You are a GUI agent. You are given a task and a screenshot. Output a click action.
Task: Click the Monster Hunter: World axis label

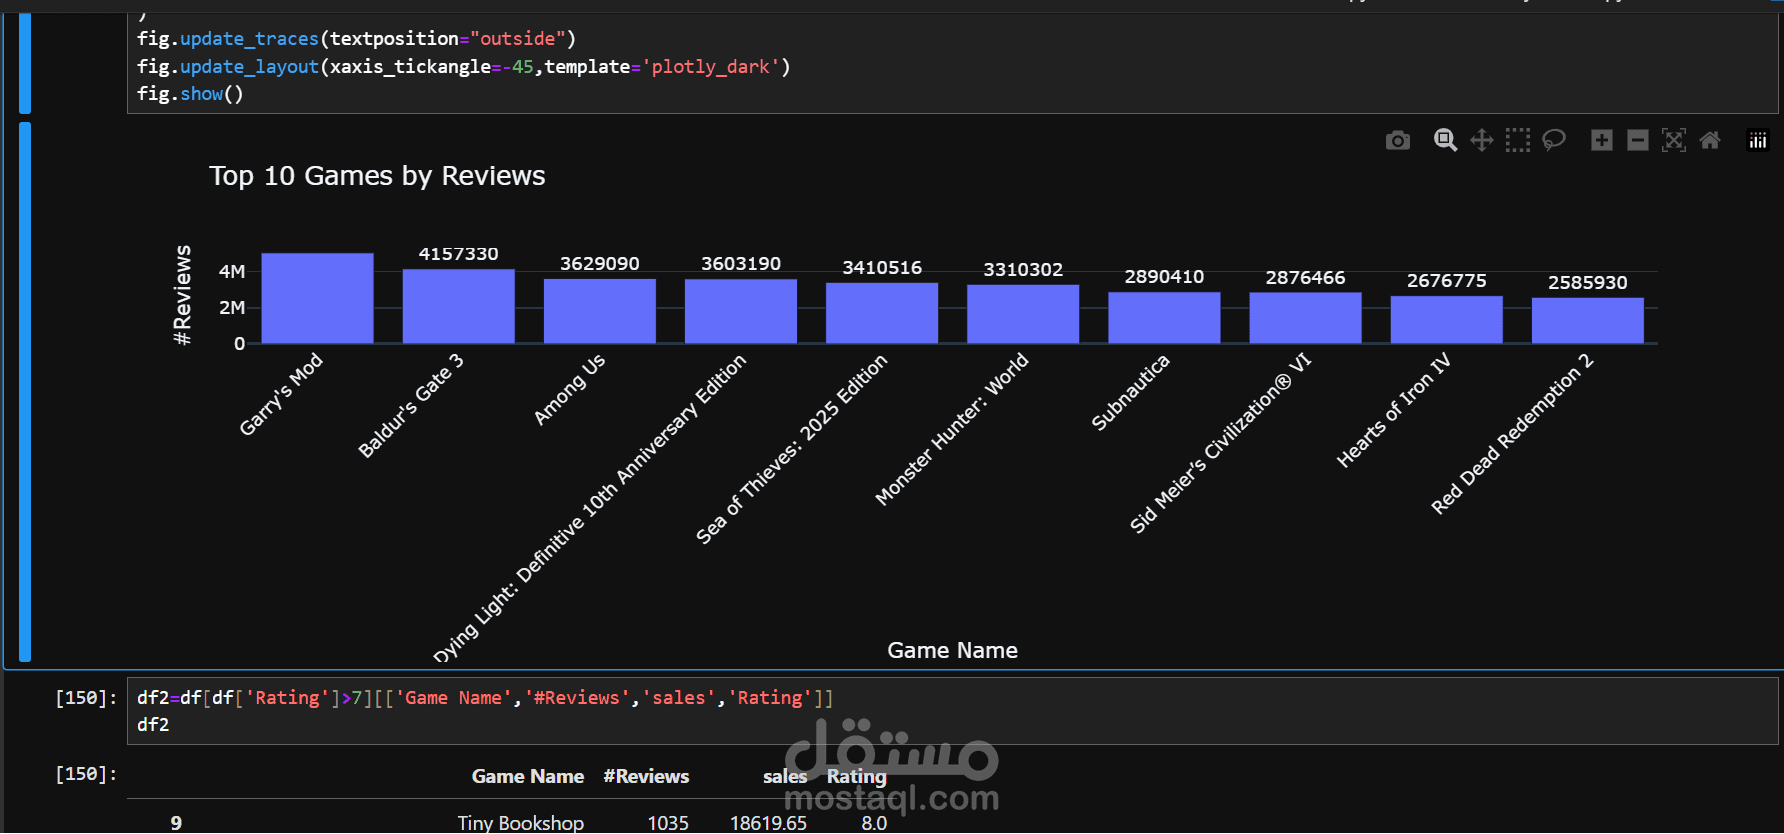(x=952, y=429)
